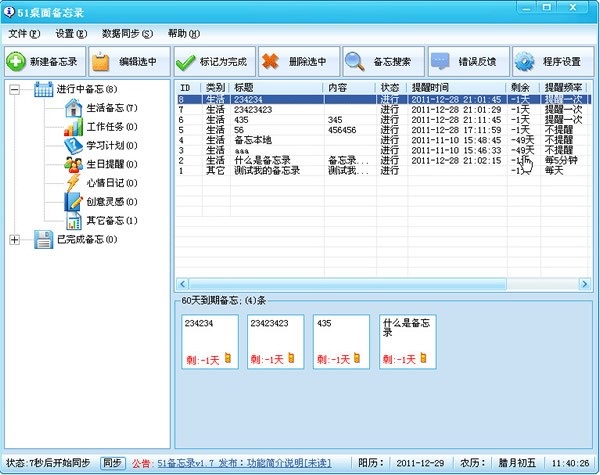This screenshot has width=600, height=475.
Task: Open the 435 expiring memo card
Action: 341,341
